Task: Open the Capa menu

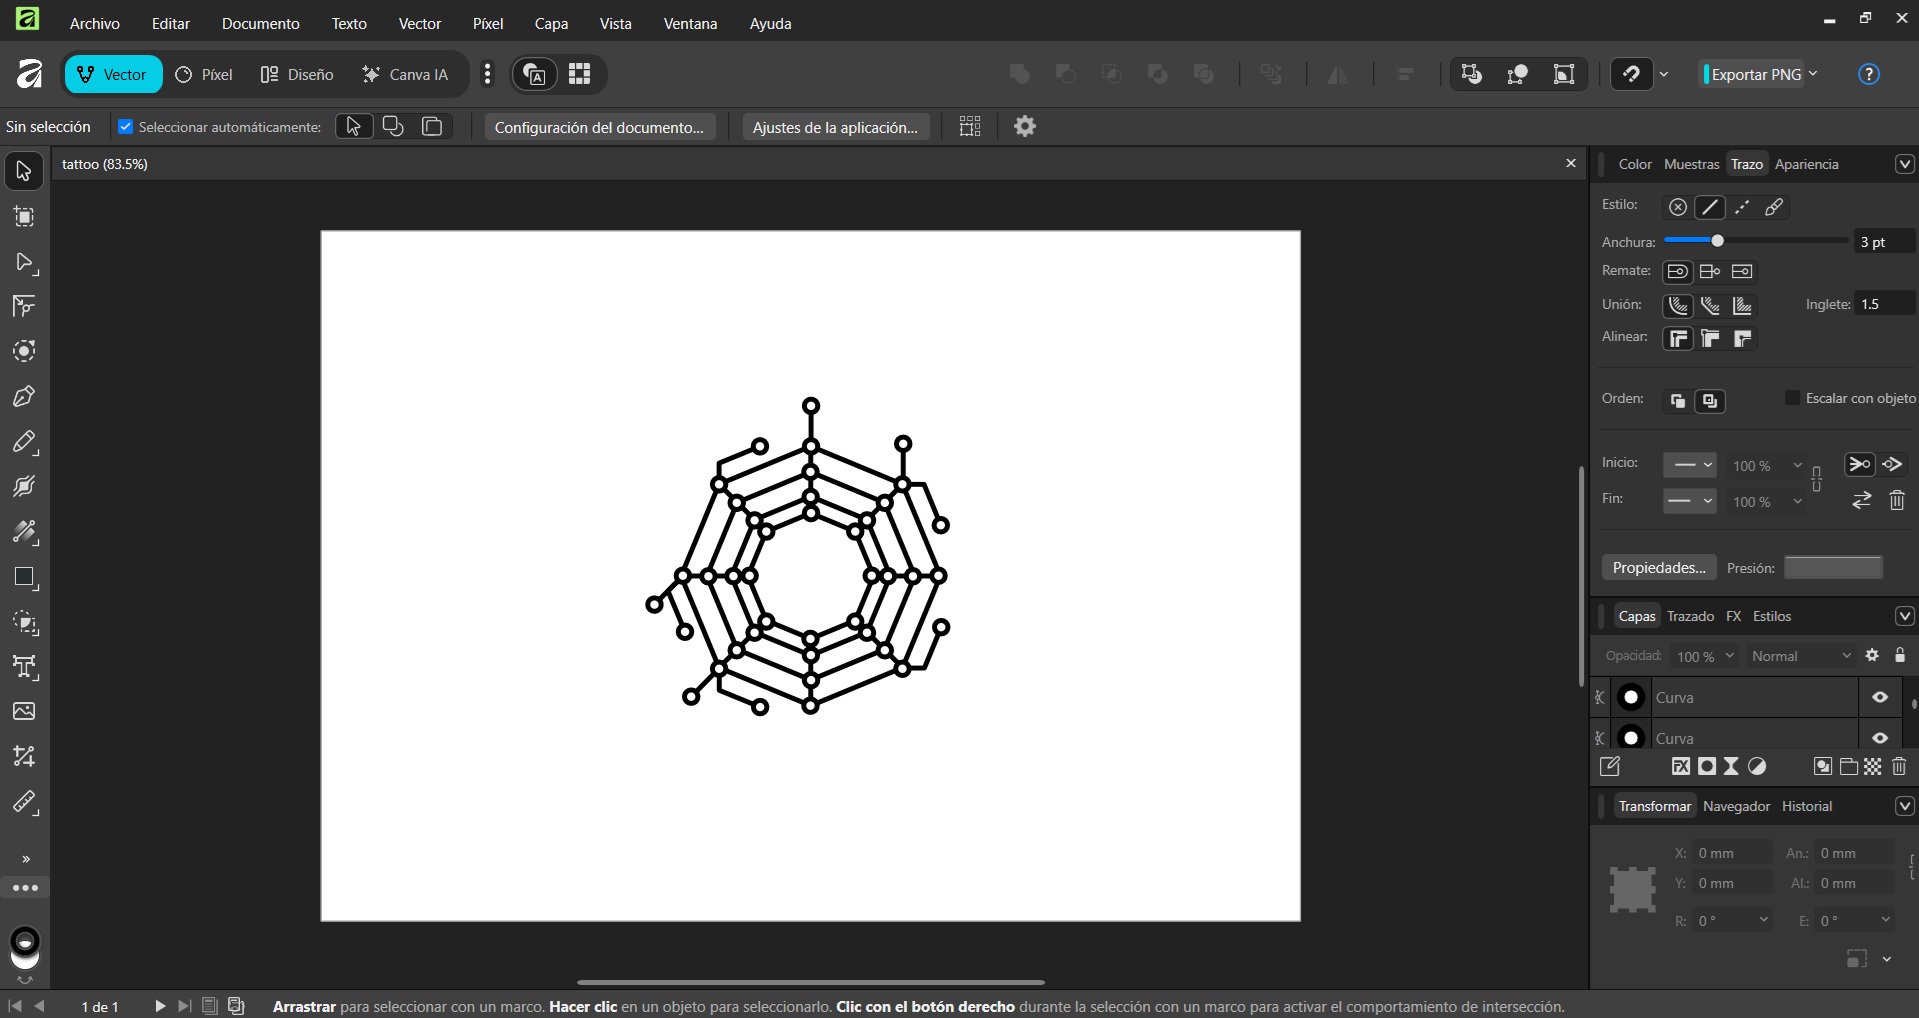Action: pyautogui.click(x=551, y=23)
